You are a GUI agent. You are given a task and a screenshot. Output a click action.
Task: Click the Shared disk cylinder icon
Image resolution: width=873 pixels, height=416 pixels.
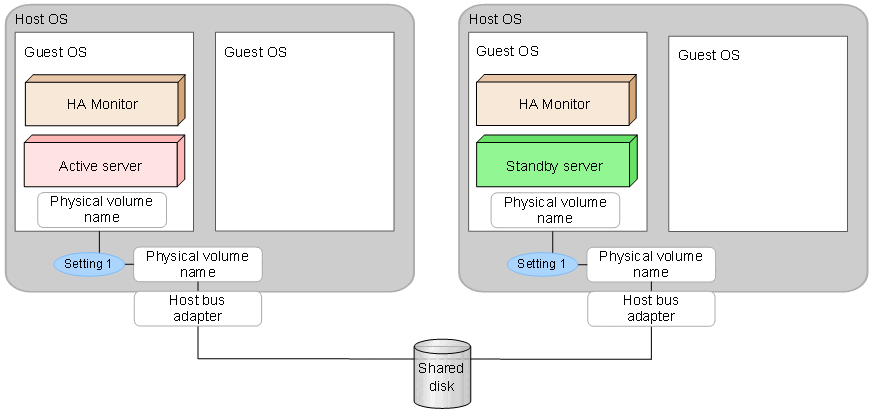pyautogui.click(x=440, y=374)
